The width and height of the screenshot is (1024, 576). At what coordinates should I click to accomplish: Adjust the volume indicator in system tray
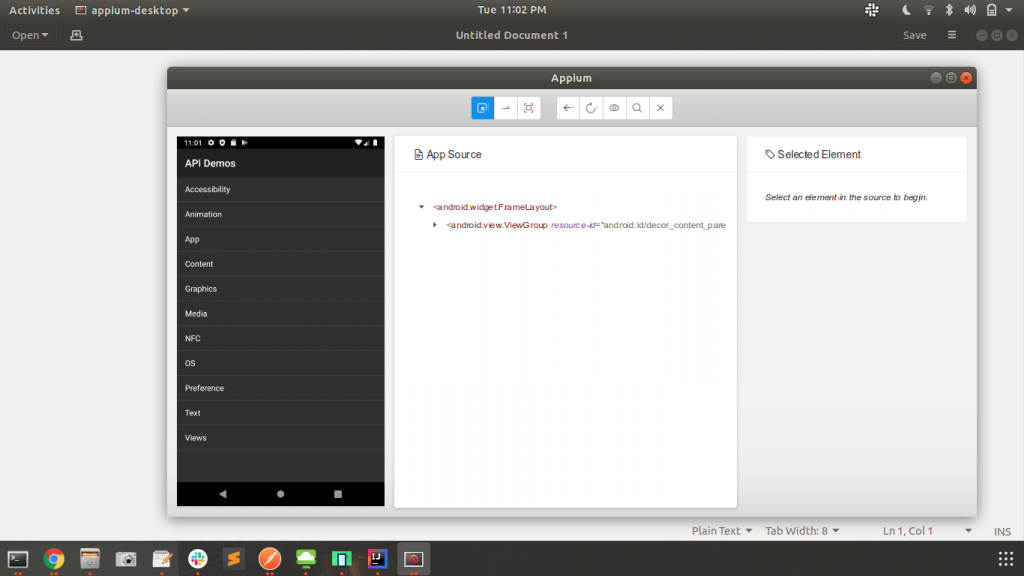pyautogui.click(x=969, y=10)
